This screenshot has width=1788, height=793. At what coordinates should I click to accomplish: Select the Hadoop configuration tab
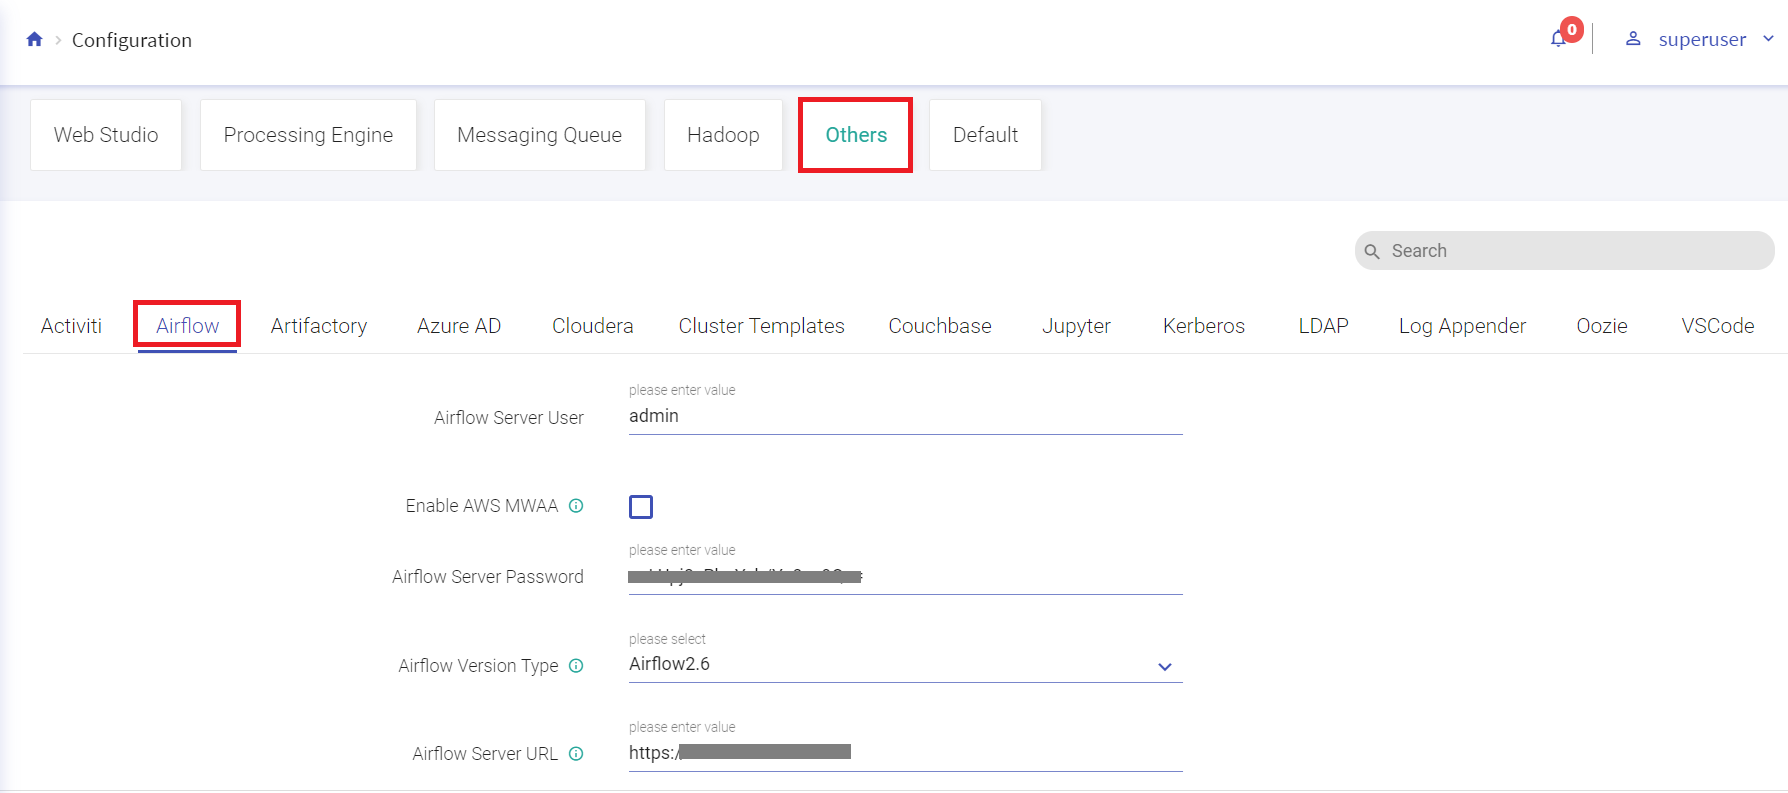point(723,135)
